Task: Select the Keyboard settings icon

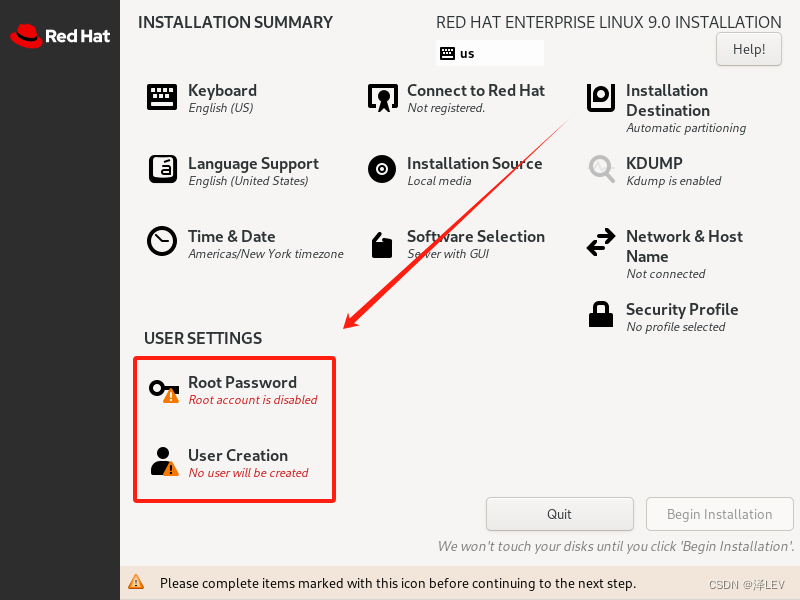Action: [x=161, y=97]
